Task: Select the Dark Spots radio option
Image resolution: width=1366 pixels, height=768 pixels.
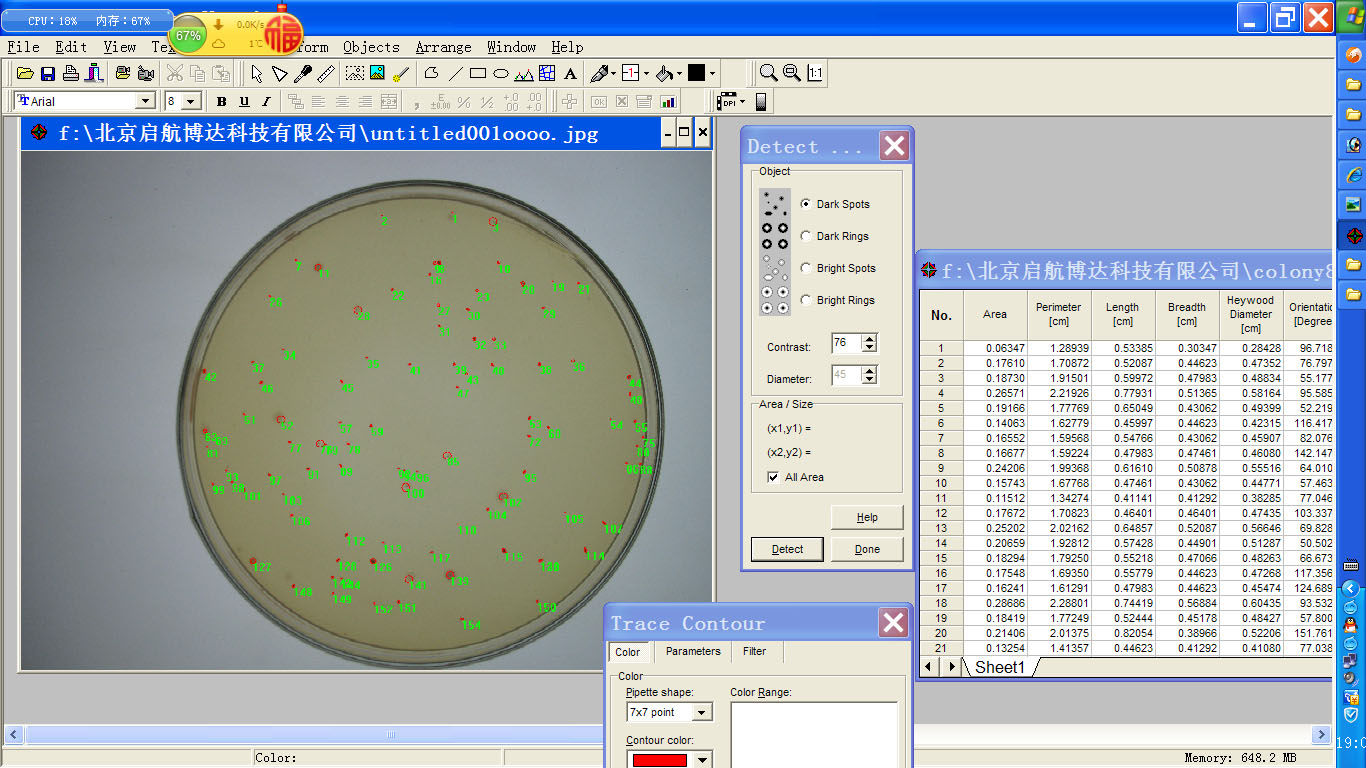Action: click(x=806, y=204)
